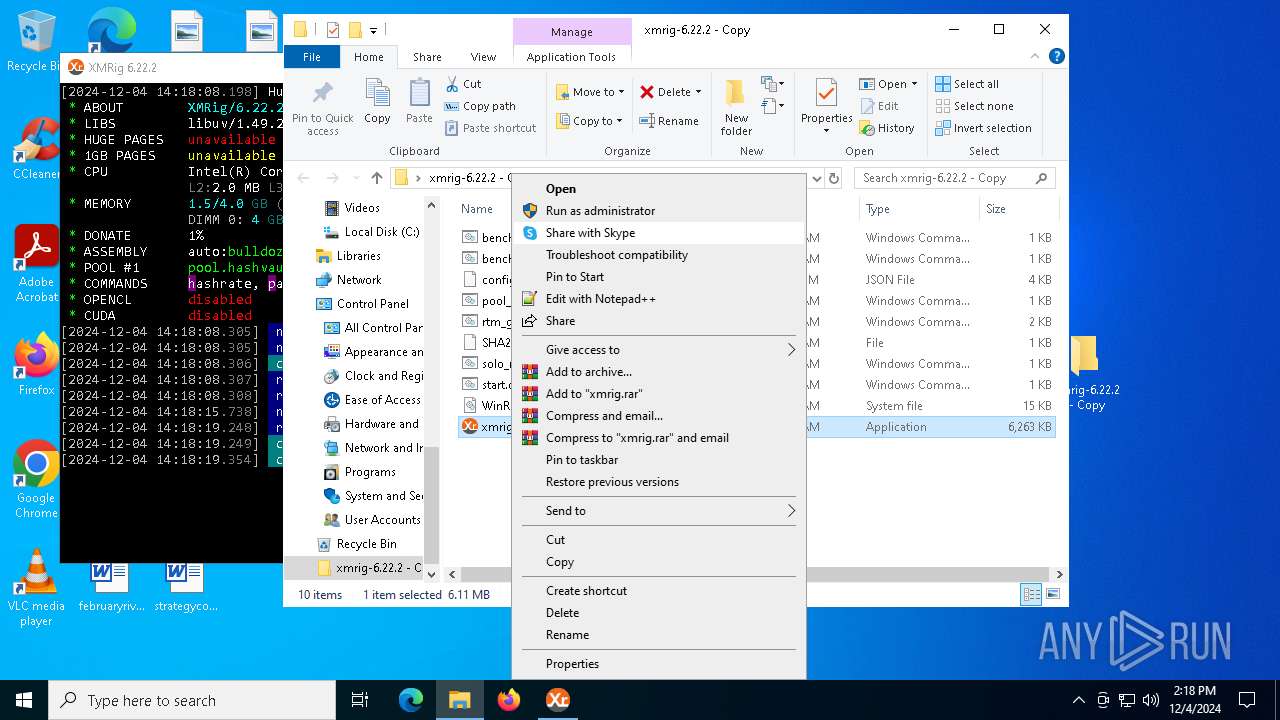Open the Move to dropdown
This screenshot has height=720, width=1280.
click(590, 92)
